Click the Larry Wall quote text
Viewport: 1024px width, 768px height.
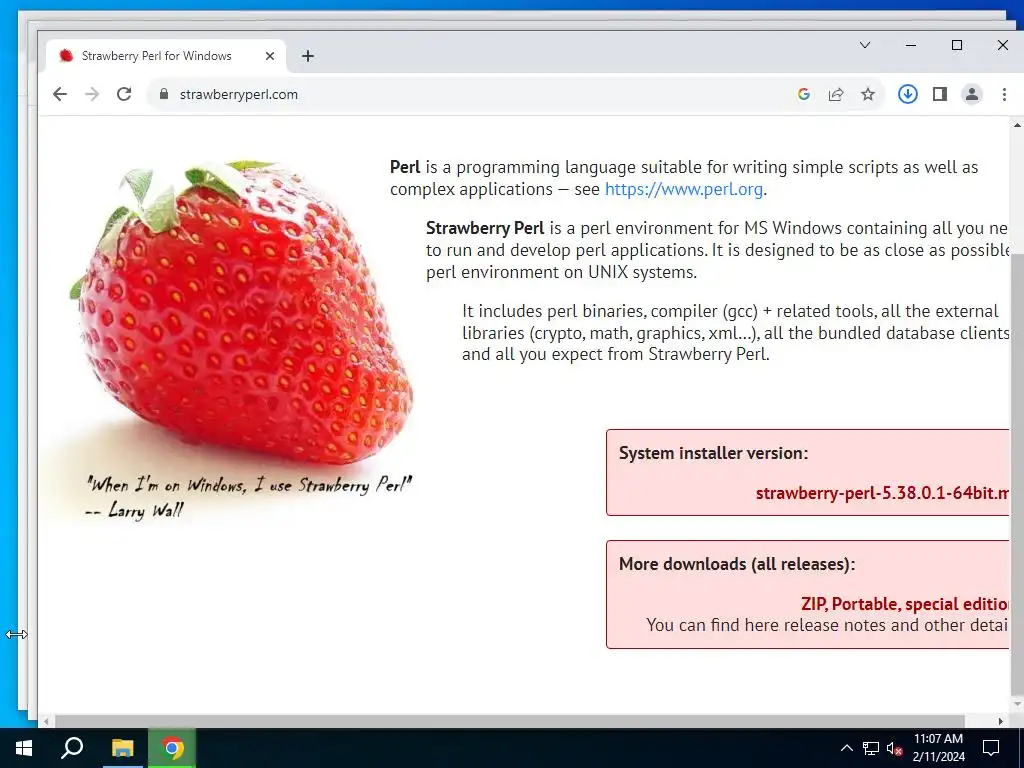click(x=248, y=496)
